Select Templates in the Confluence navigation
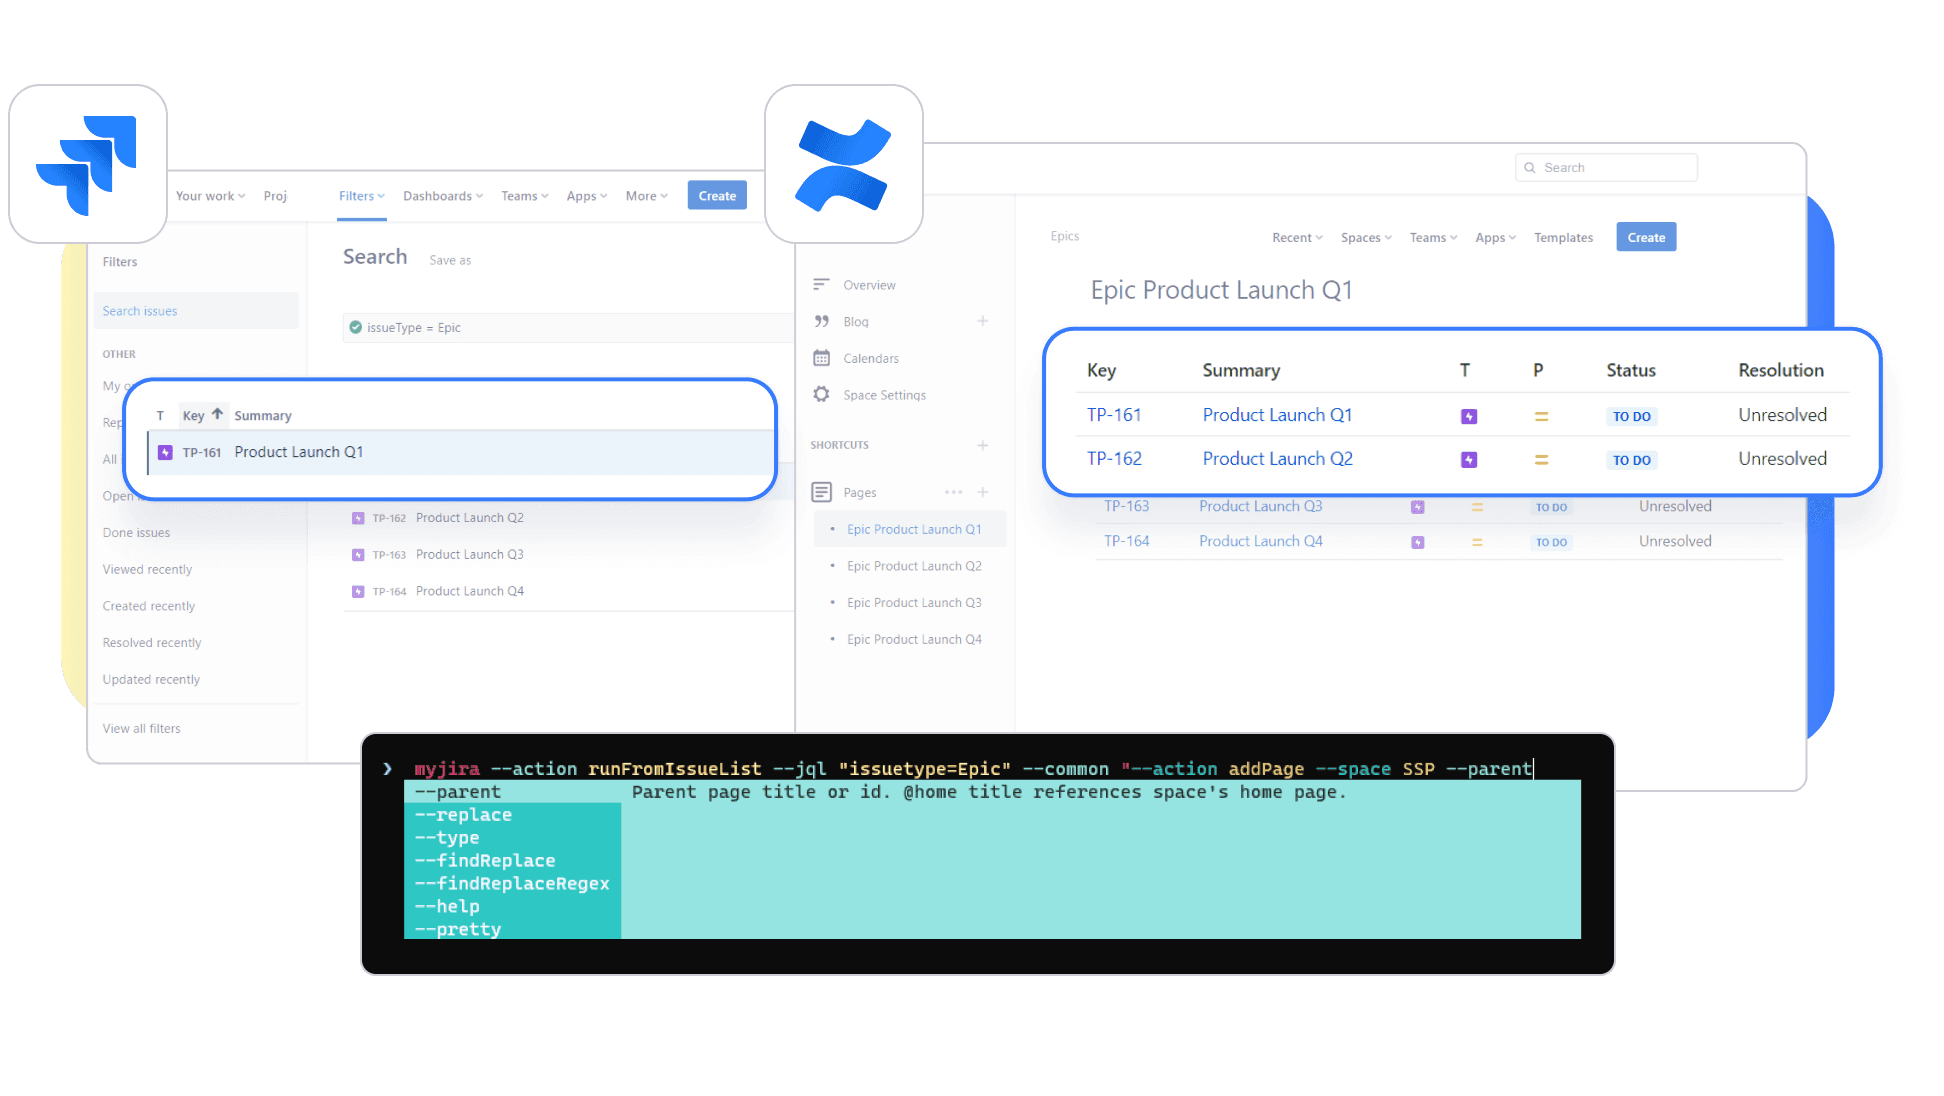The height and width of the screenshot is (1096, 1944). (x=1563, y=237)
